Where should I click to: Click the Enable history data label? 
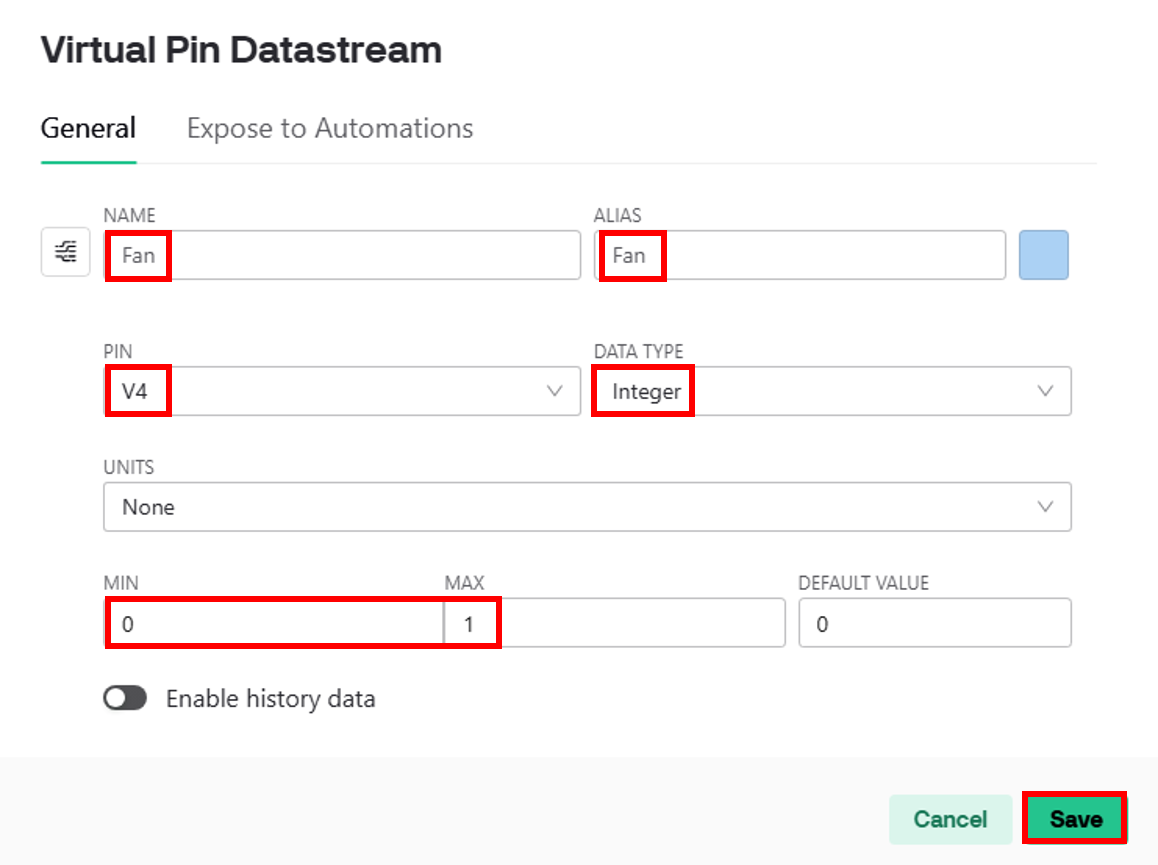(271, 698)
